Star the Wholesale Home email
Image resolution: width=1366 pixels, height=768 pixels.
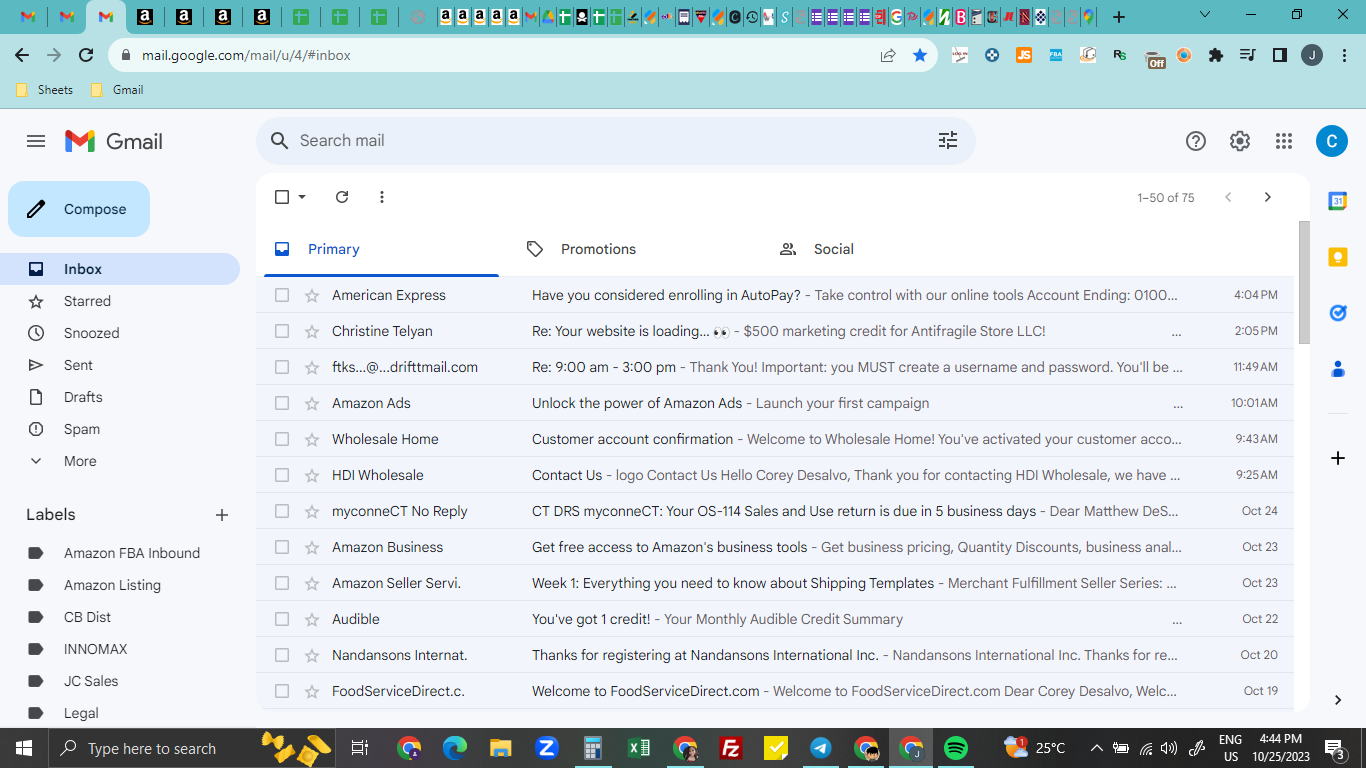(312, 439)
